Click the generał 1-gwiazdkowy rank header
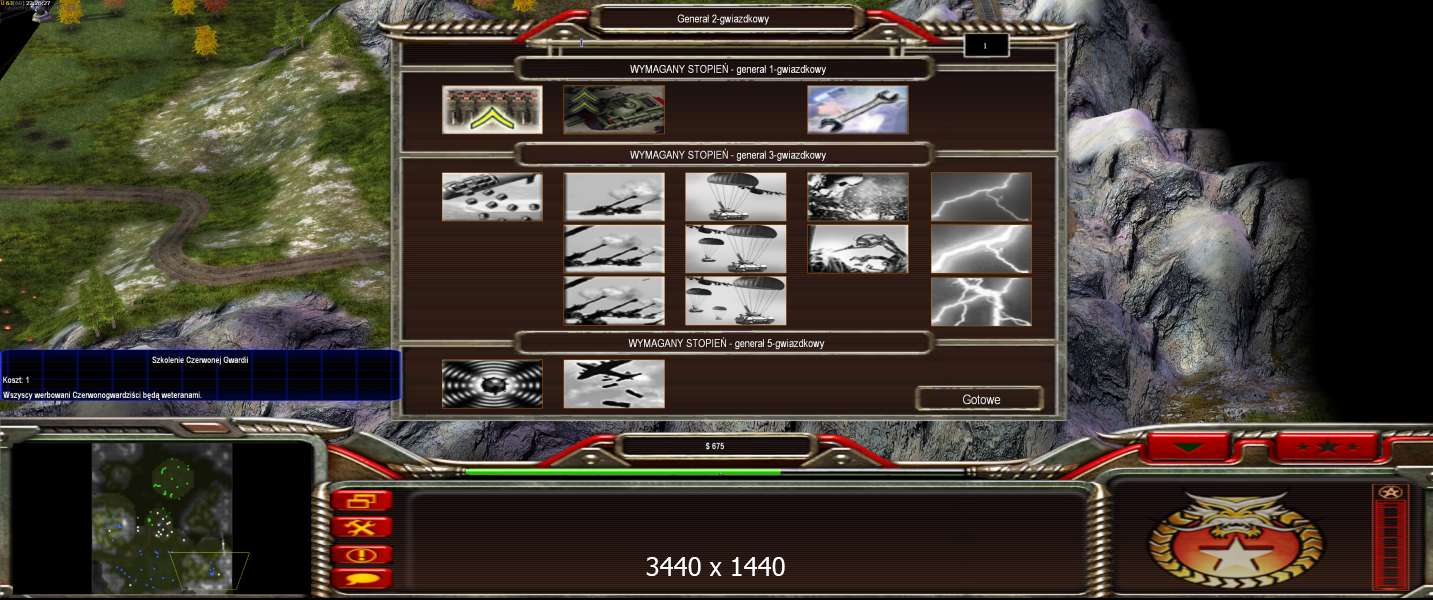Image resolution: width=1433 pixels, height=600 pixels. pyautogui.click(x=727, y=69)
